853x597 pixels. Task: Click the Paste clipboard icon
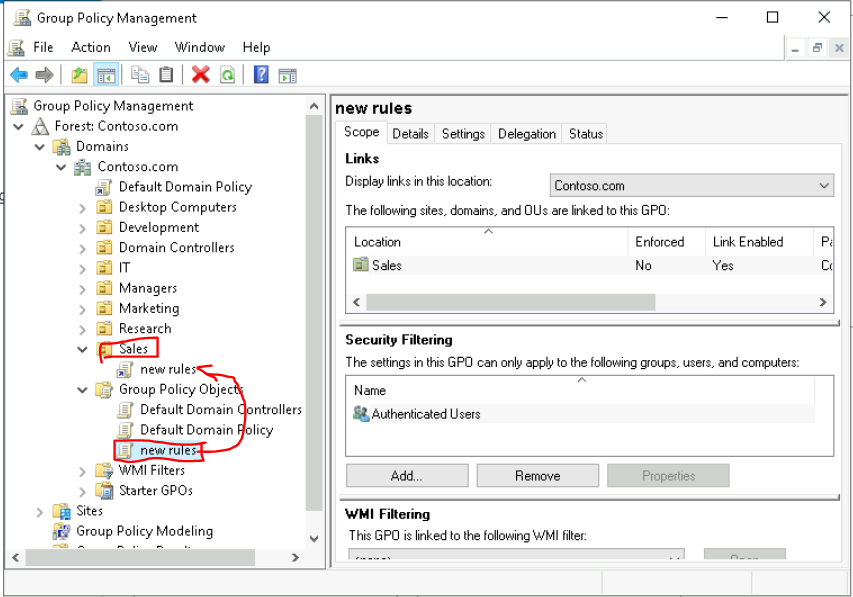click(166, 75)
